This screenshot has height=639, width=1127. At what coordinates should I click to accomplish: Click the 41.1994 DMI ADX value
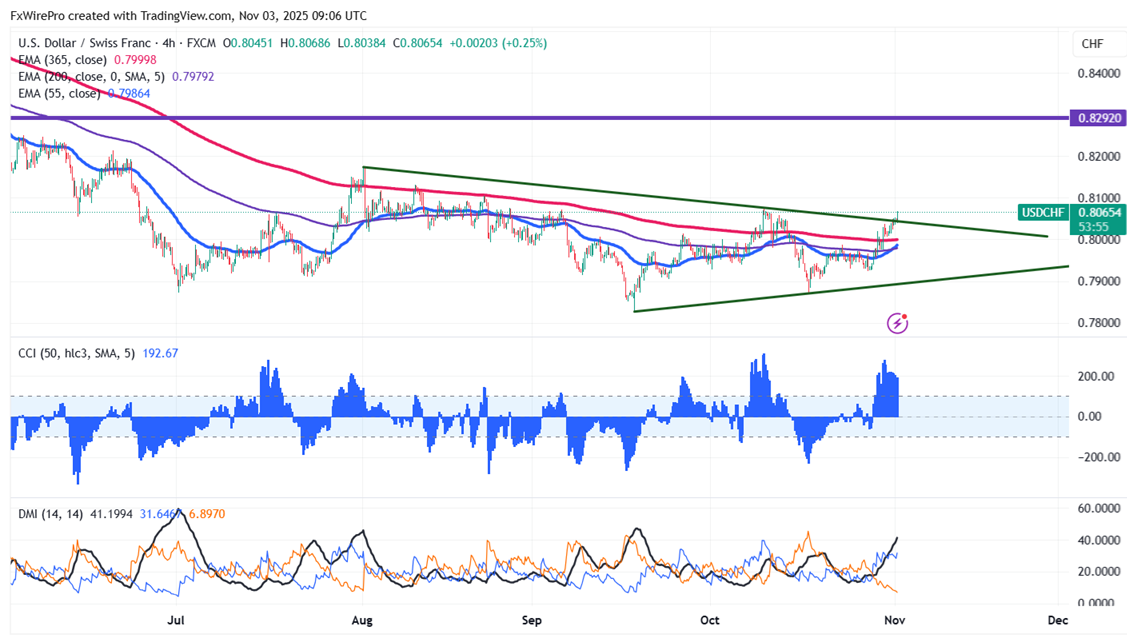(111, 514)
